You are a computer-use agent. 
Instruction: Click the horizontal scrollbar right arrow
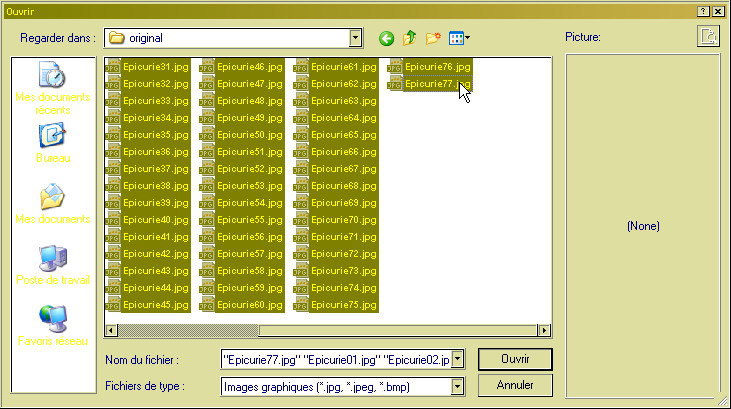coord(544,330)
